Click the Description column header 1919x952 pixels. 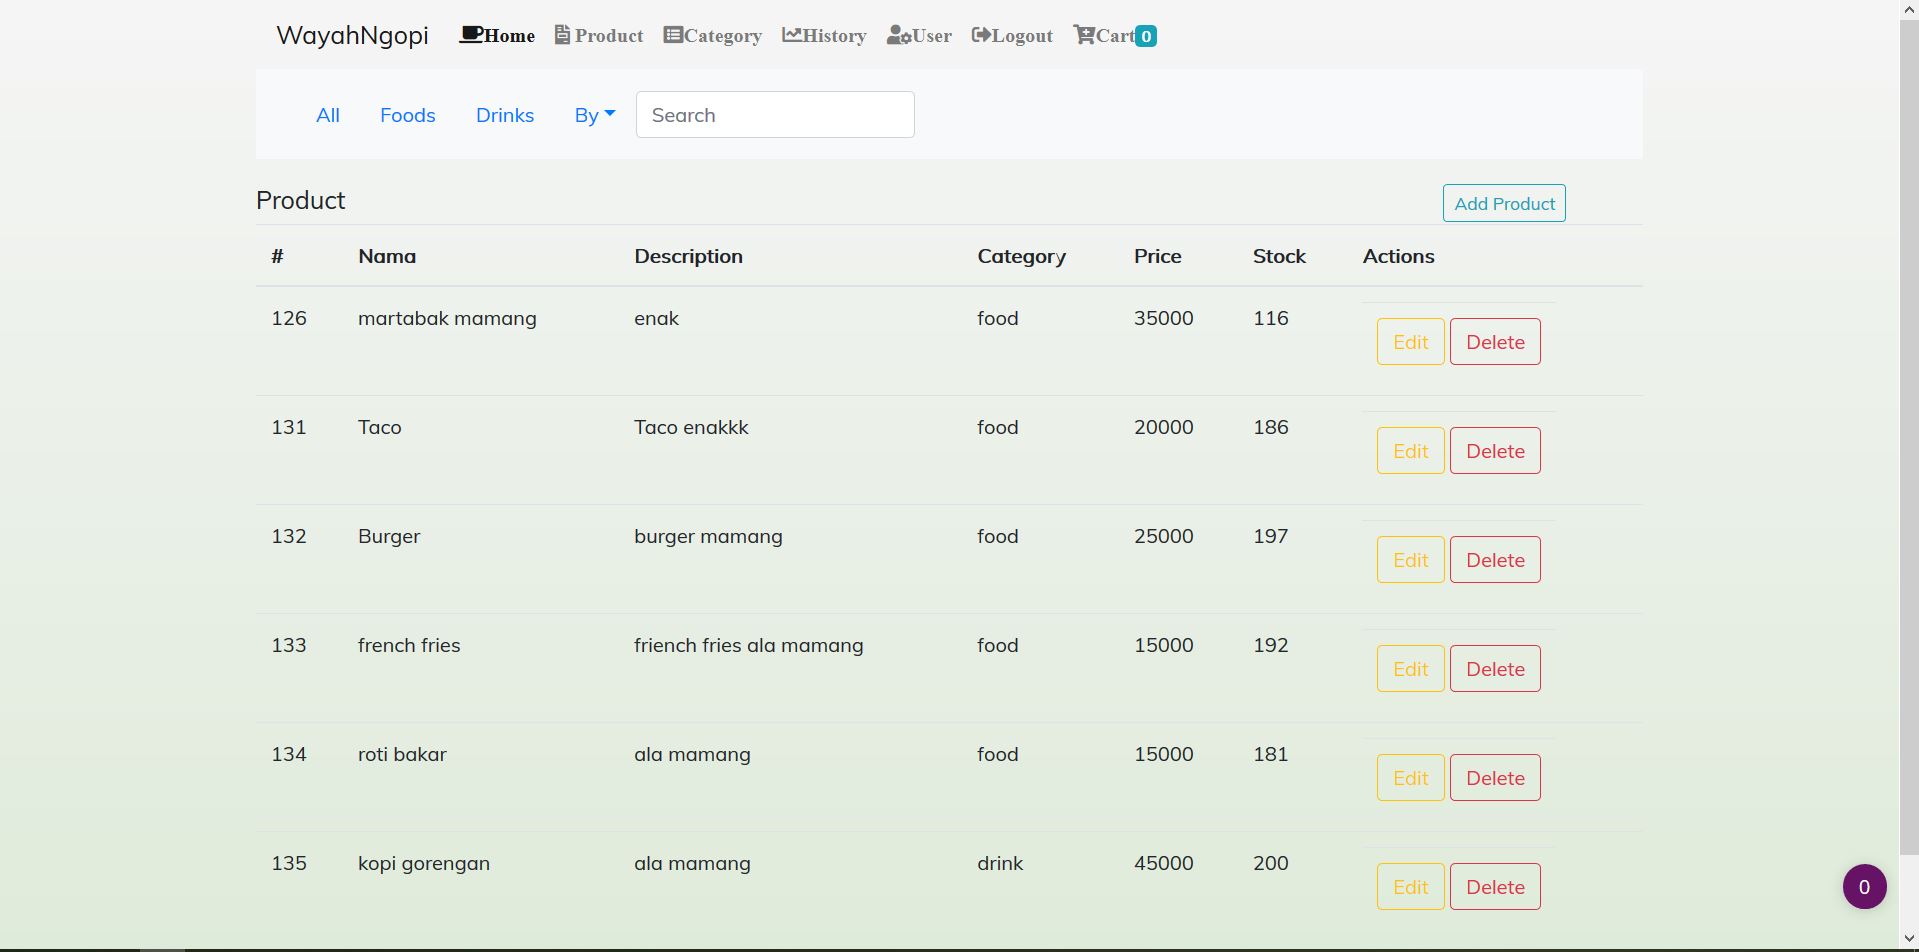[688, 256]
